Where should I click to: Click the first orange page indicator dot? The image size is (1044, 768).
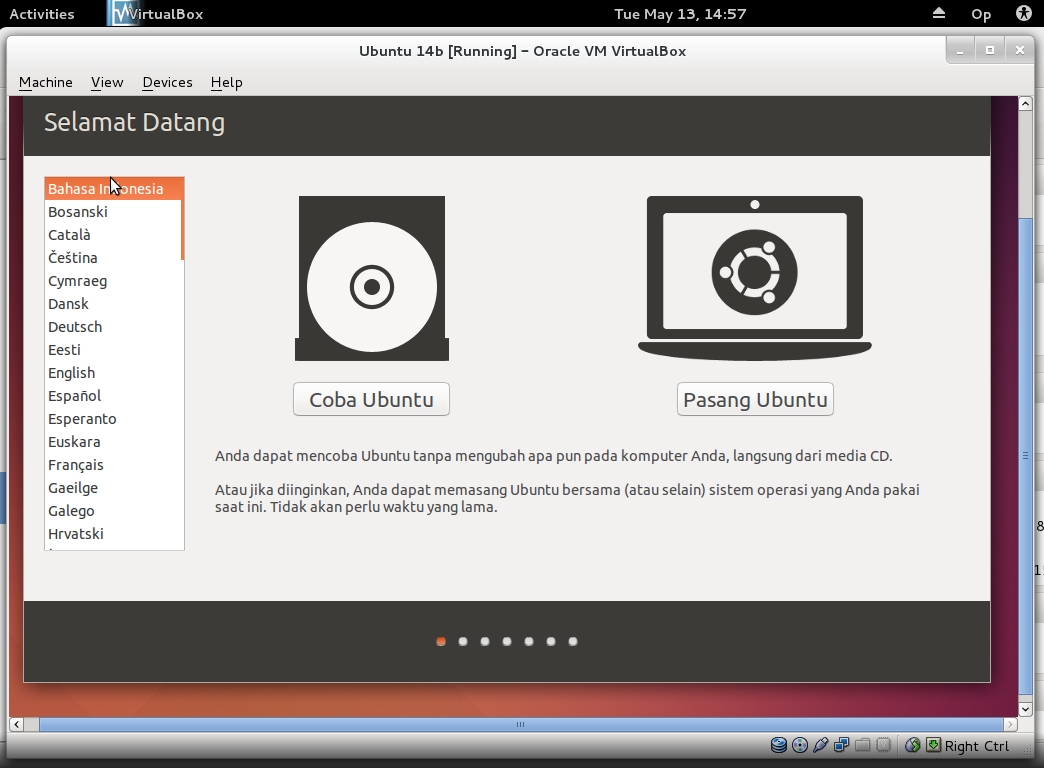pos(440,641)
